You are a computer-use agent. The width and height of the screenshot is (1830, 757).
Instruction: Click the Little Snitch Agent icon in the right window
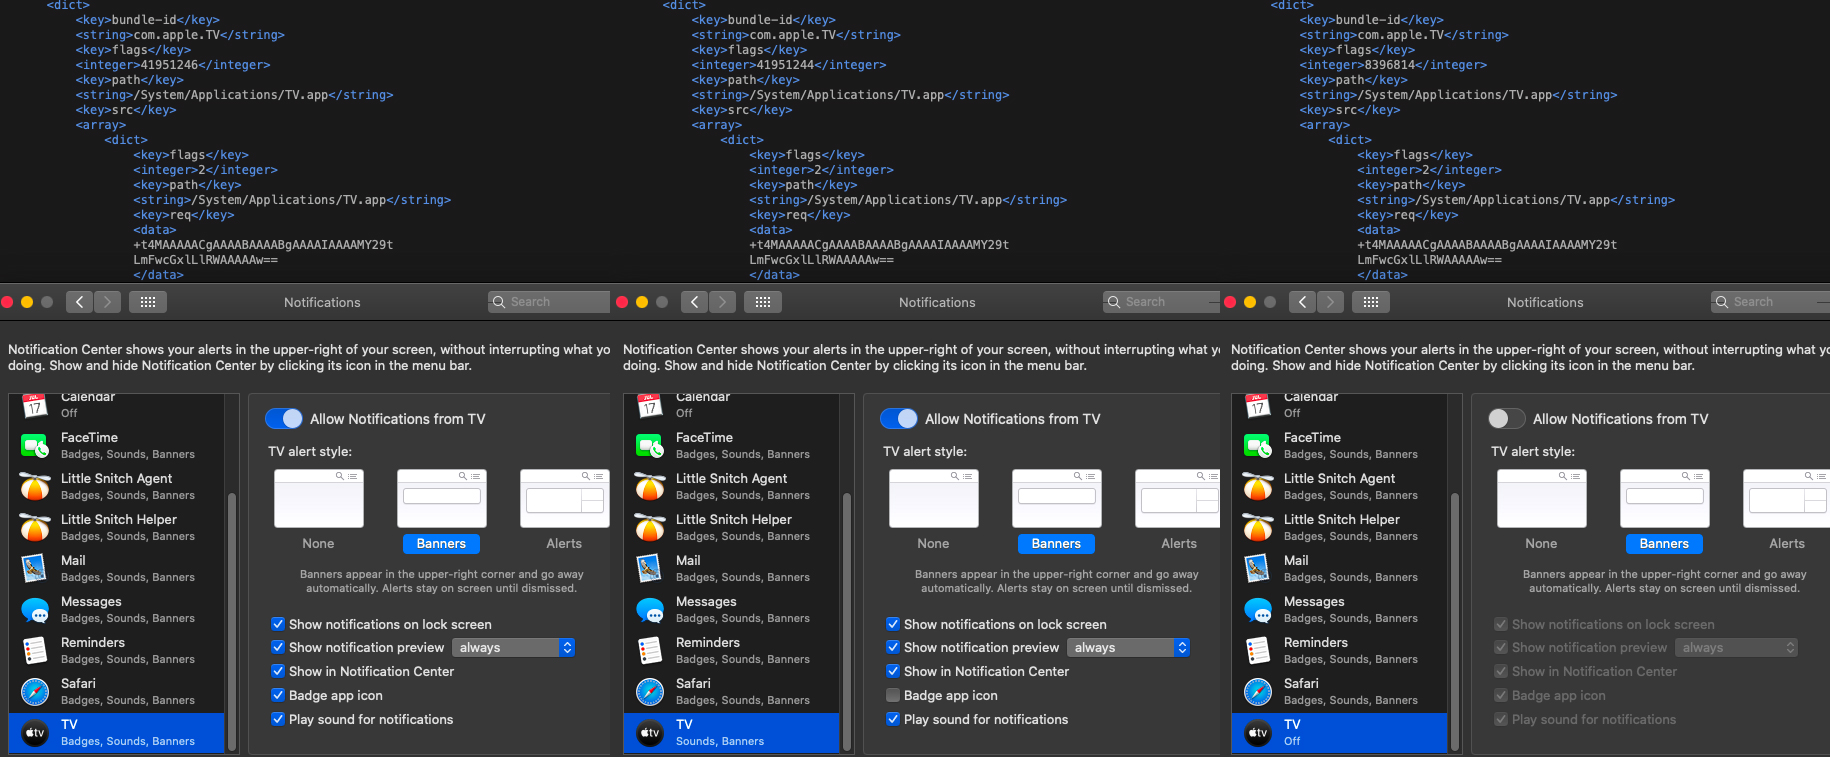pyautogui.click(x=1258, y=487)
